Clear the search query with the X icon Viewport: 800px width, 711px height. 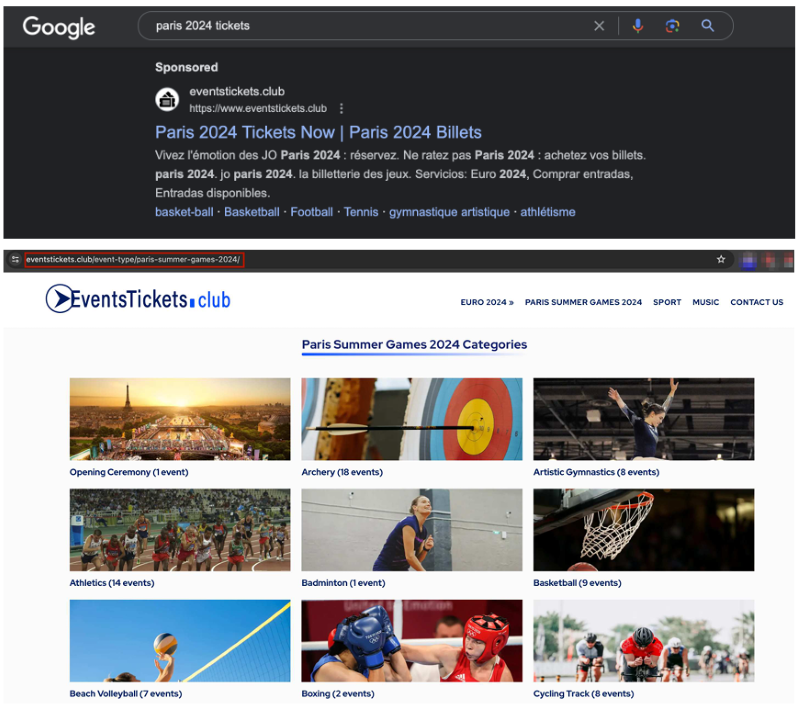coord(599,26)
